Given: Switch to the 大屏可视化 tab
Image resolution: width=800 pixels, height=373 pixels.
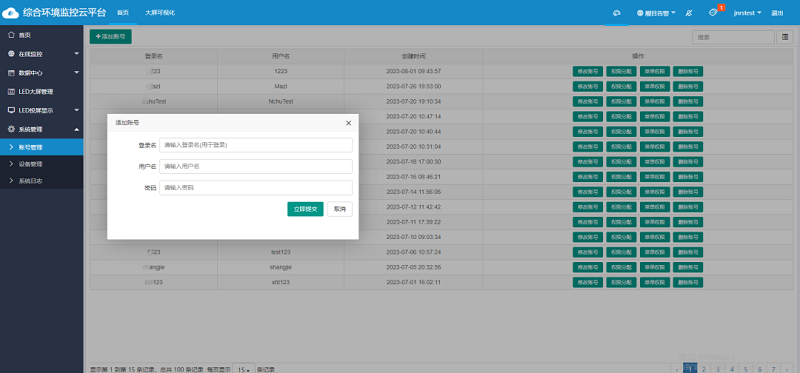Looking at the screenshot, I should point(160,13).
